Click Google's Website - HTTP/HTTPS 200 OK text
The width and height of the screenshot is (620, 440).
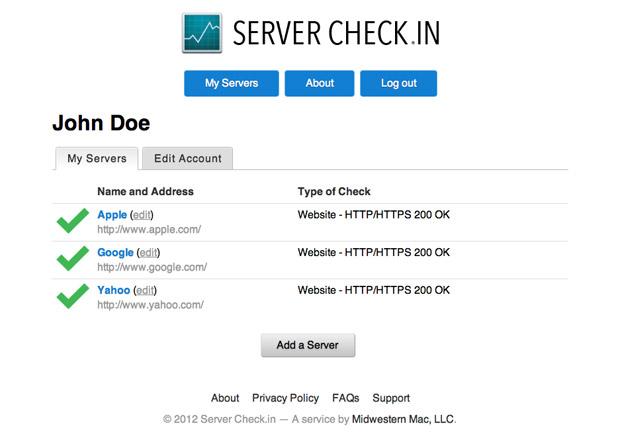point(374,252)
